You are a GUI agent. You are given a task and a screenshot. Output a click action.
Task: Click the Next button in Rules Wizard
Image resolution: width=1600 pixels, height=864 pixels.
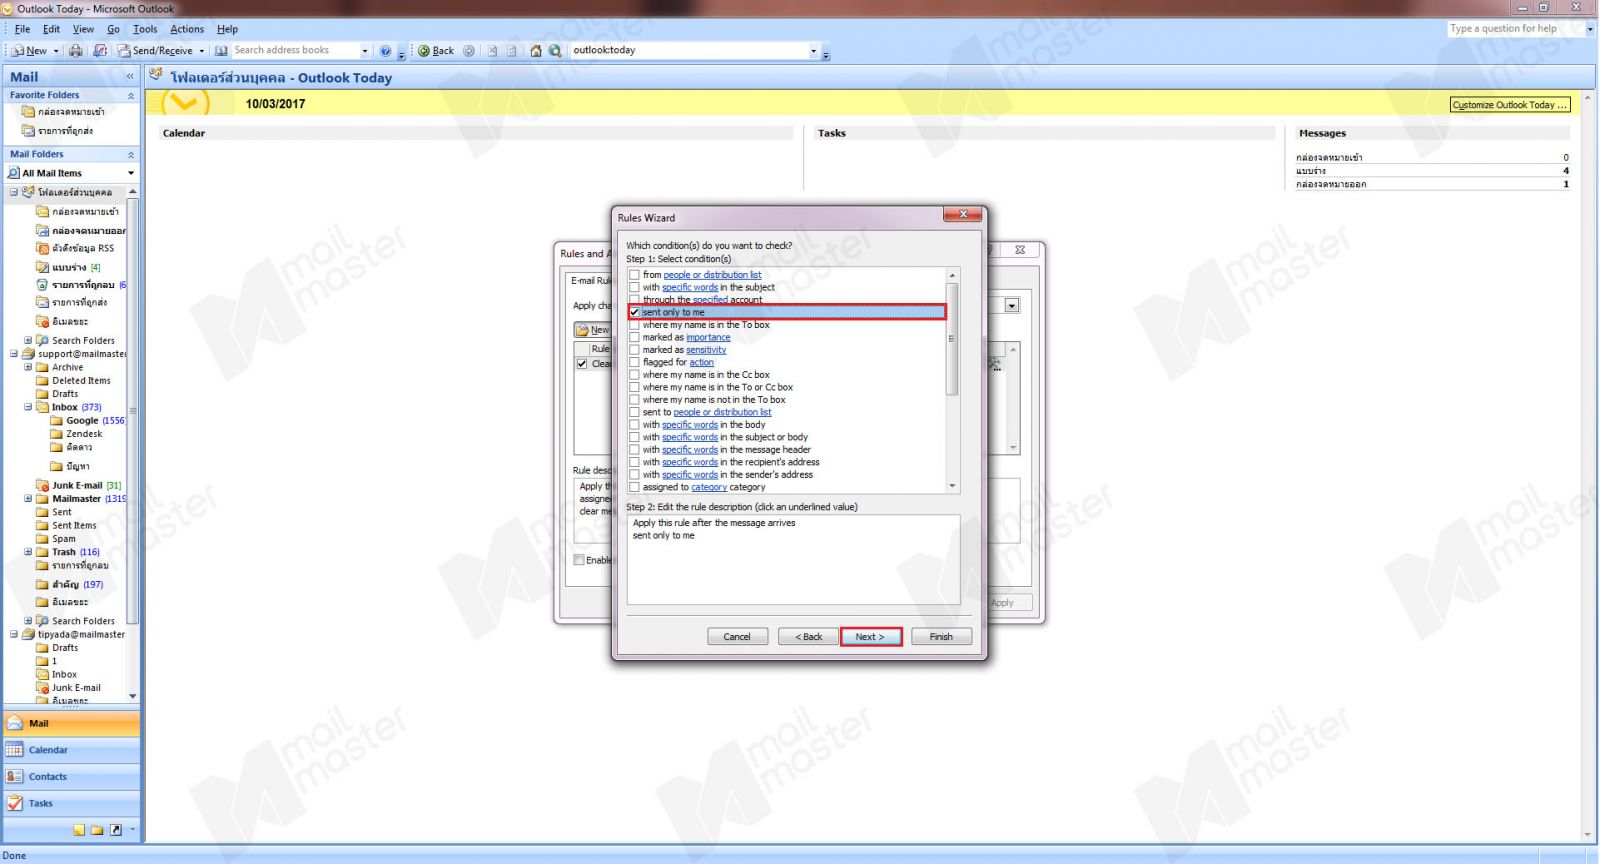(870, 637)
